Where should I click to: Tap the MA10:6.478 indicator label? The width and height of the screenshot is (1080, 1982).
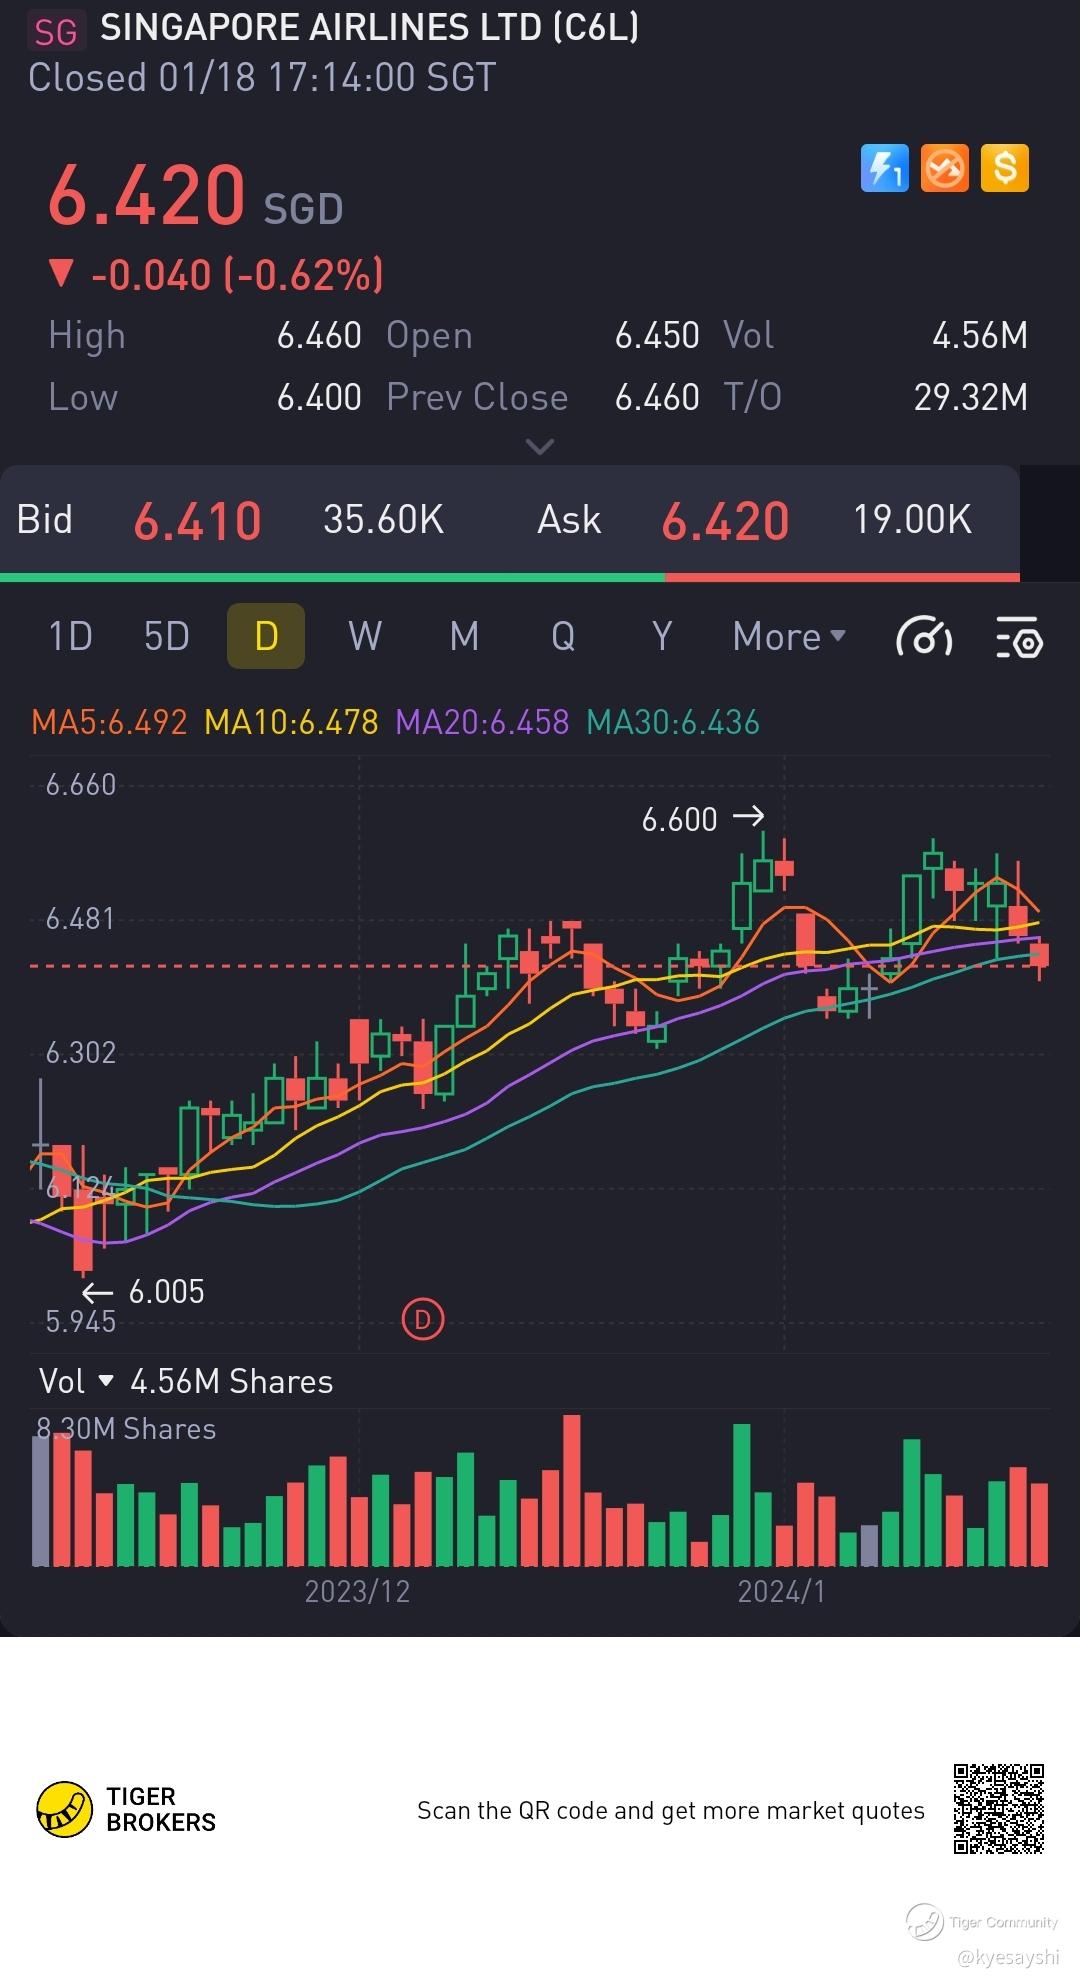pos(291,722)
